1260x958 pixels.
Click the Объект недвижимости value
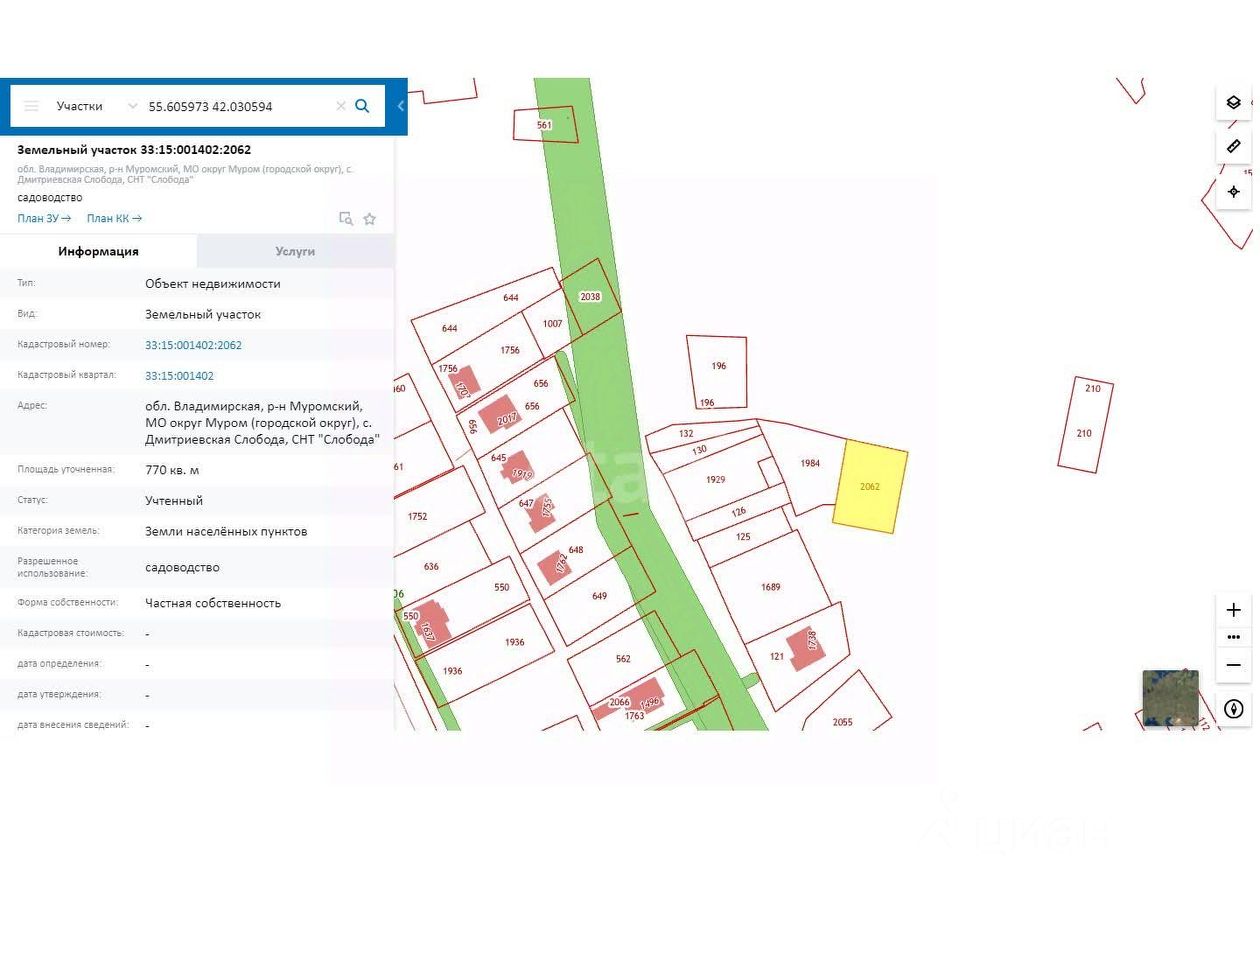[x=213, y=284]
